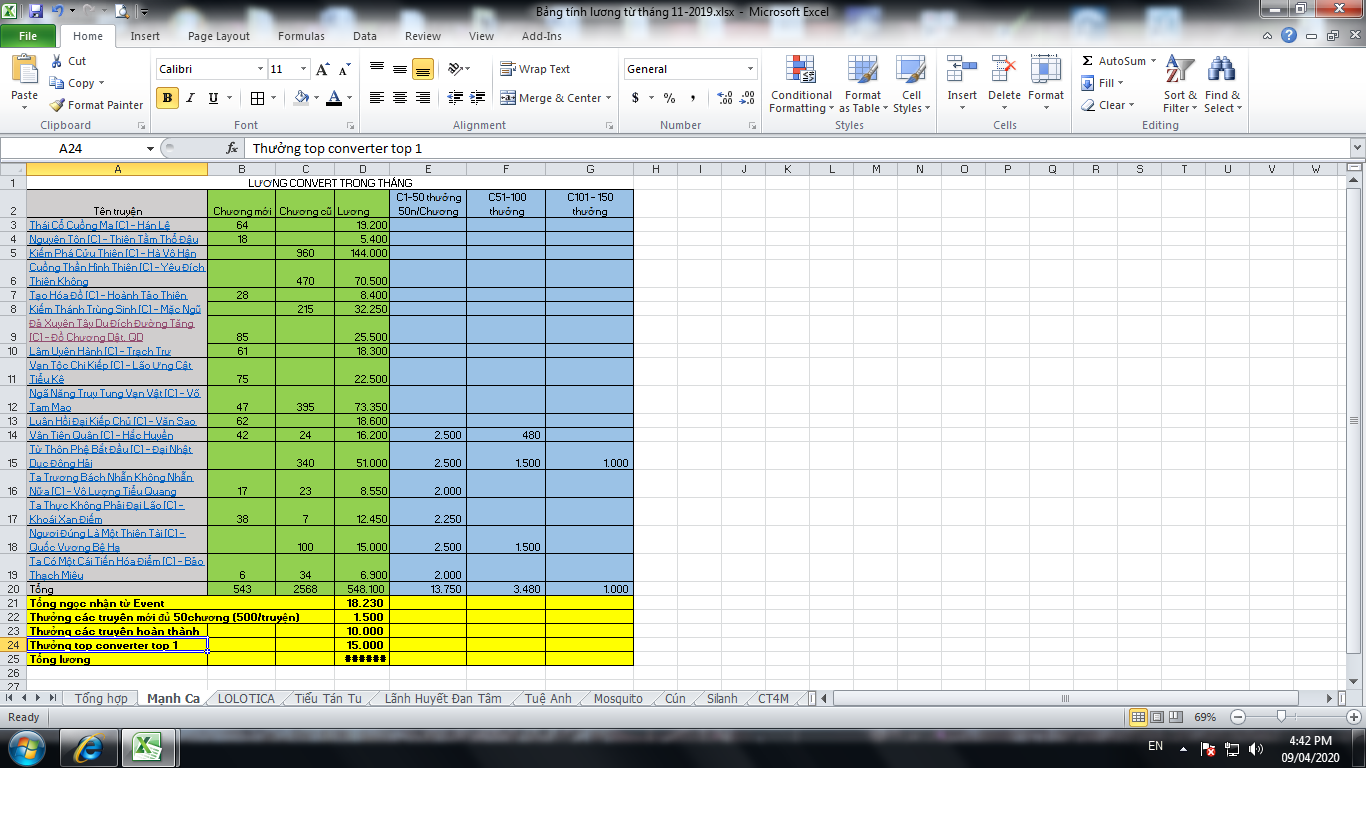Click the zoom slider handle
The width and height of the screenshot is (1366, 828).
[x=1281, y=717]
